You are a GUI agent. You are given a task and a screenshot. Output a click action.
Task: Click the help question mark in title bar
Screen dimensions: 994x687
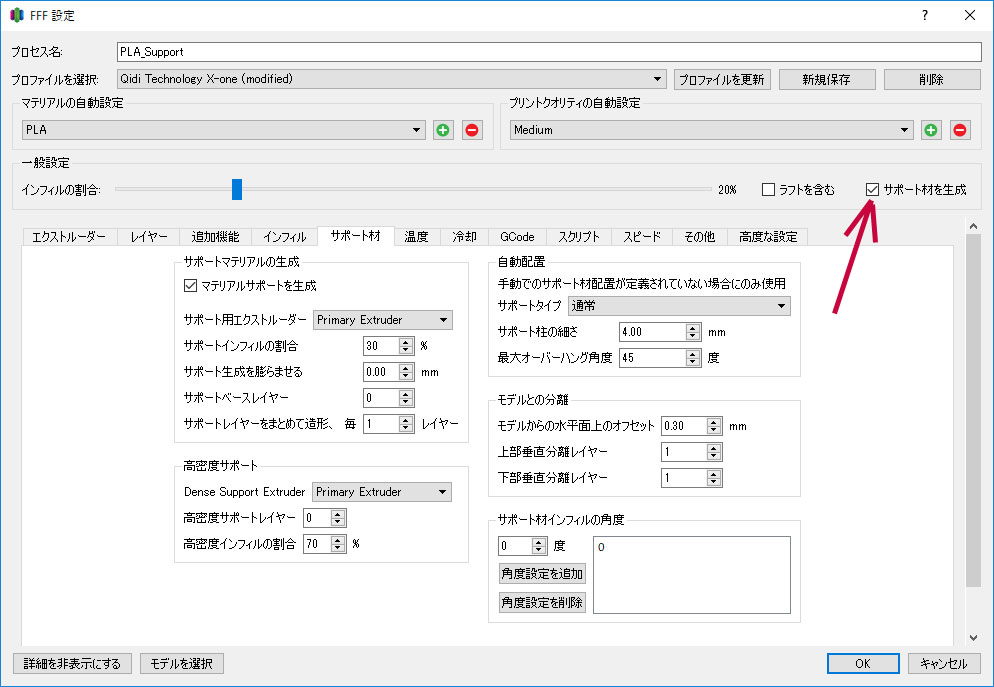coord(924,15)
